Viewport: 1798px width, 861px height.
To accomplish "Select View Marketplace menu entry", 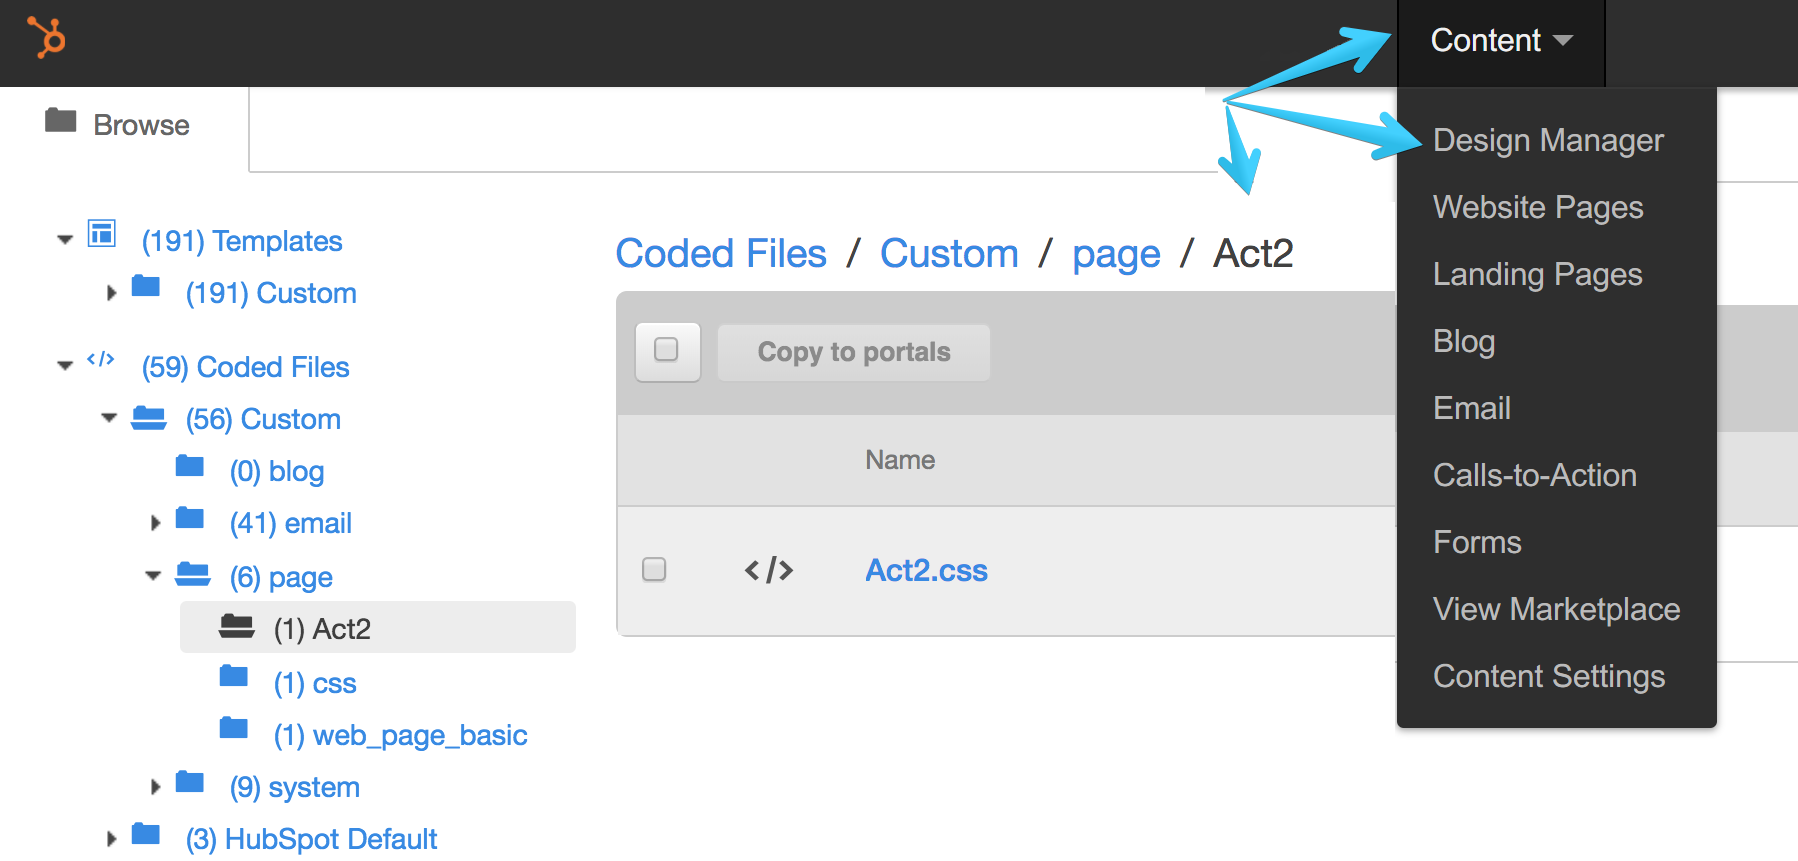I will (x=1556, y=609).
